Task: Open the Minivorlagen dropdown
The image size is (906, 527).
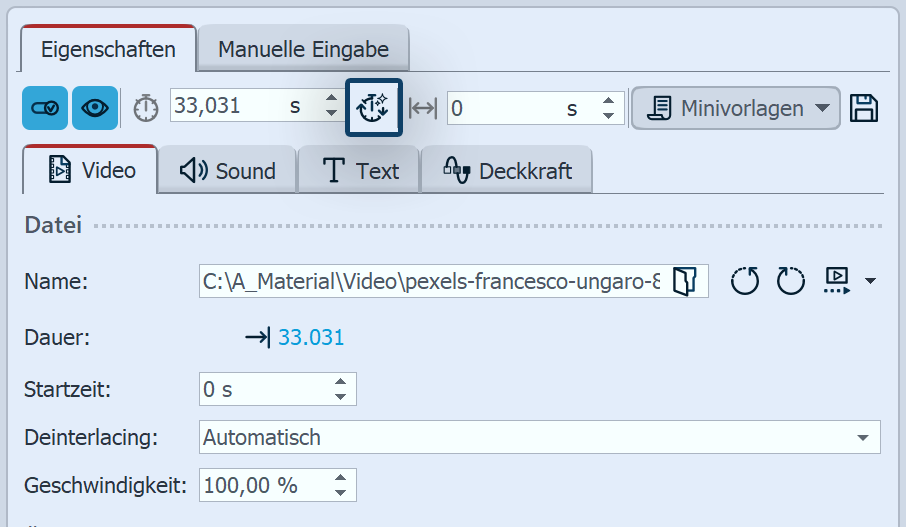Action: 735,108
